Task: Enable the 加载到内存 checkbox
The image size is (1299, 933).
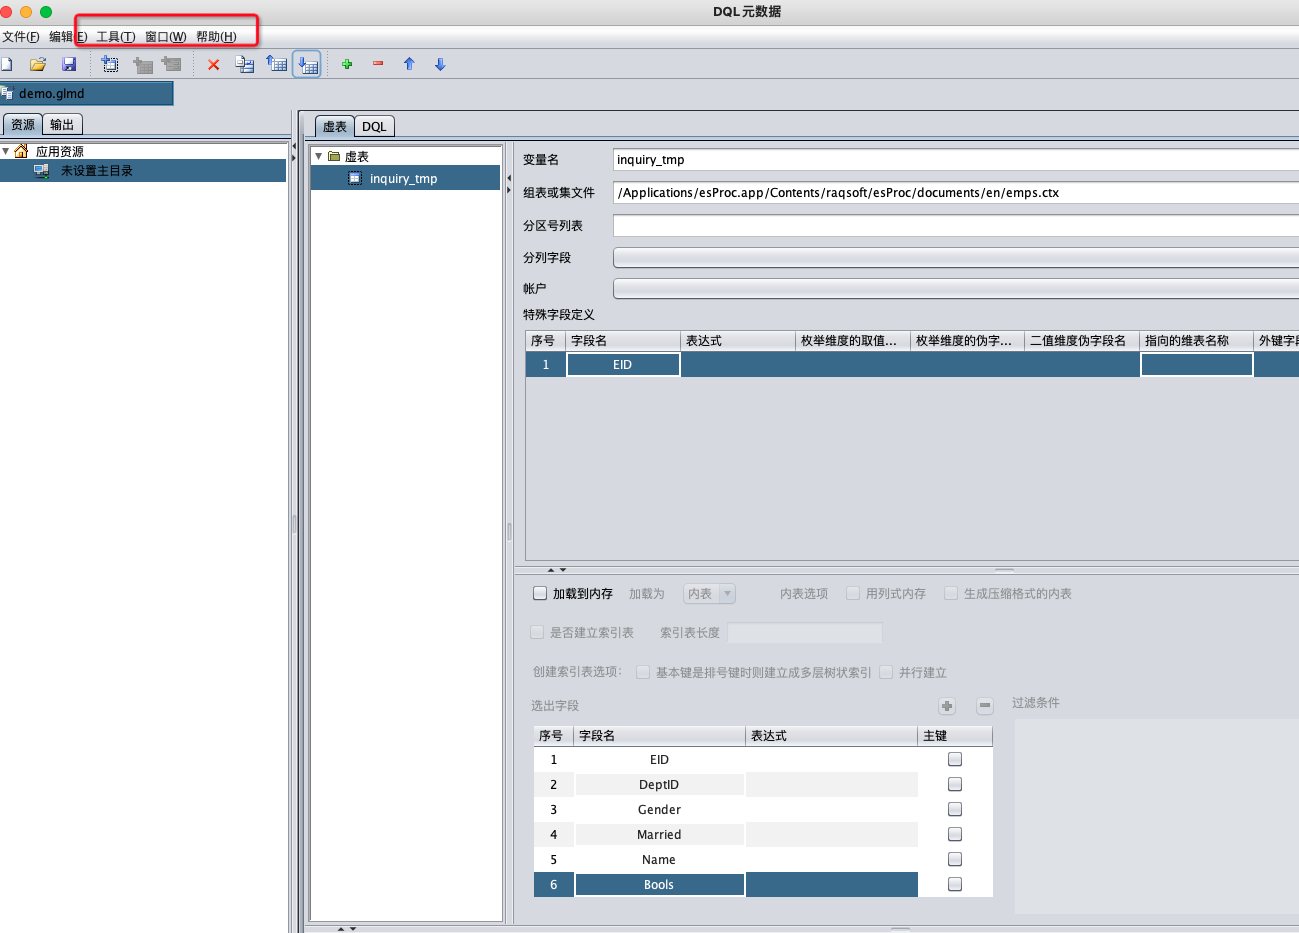Action: point(540,593)
